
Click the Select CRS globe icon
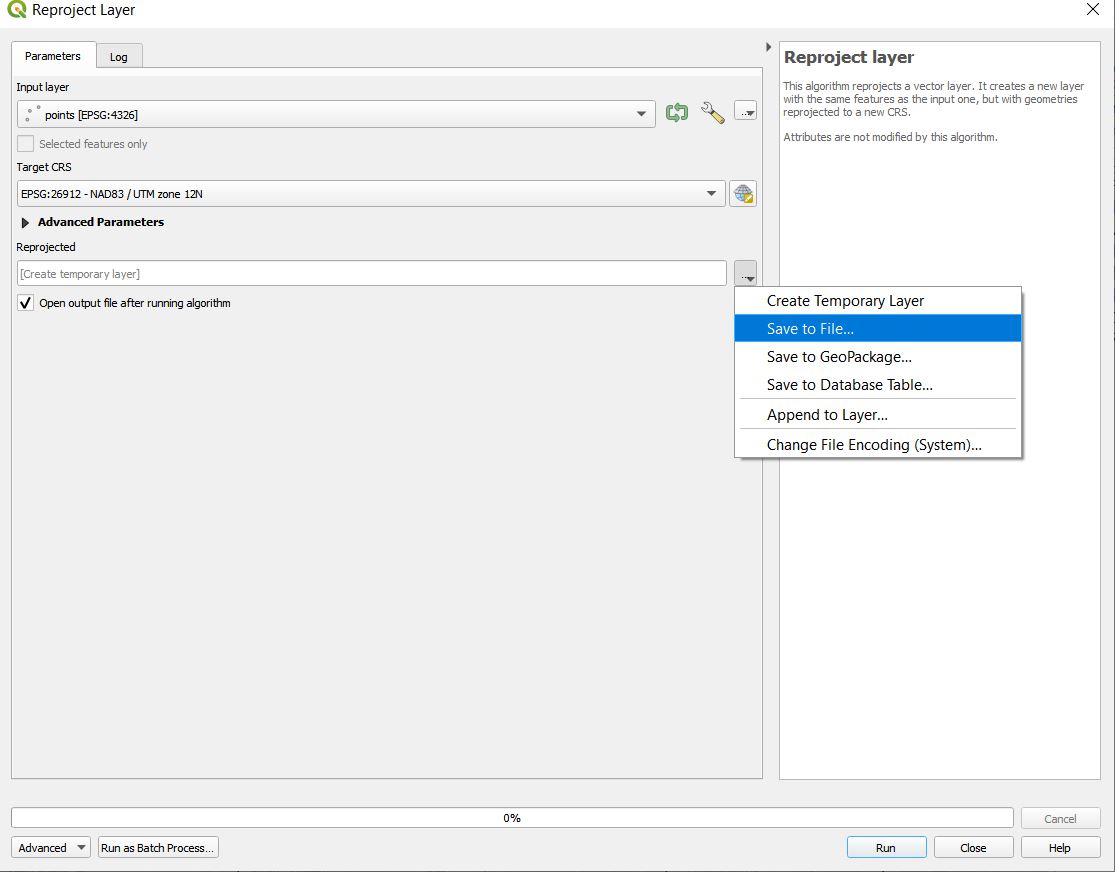pos(743,194)
